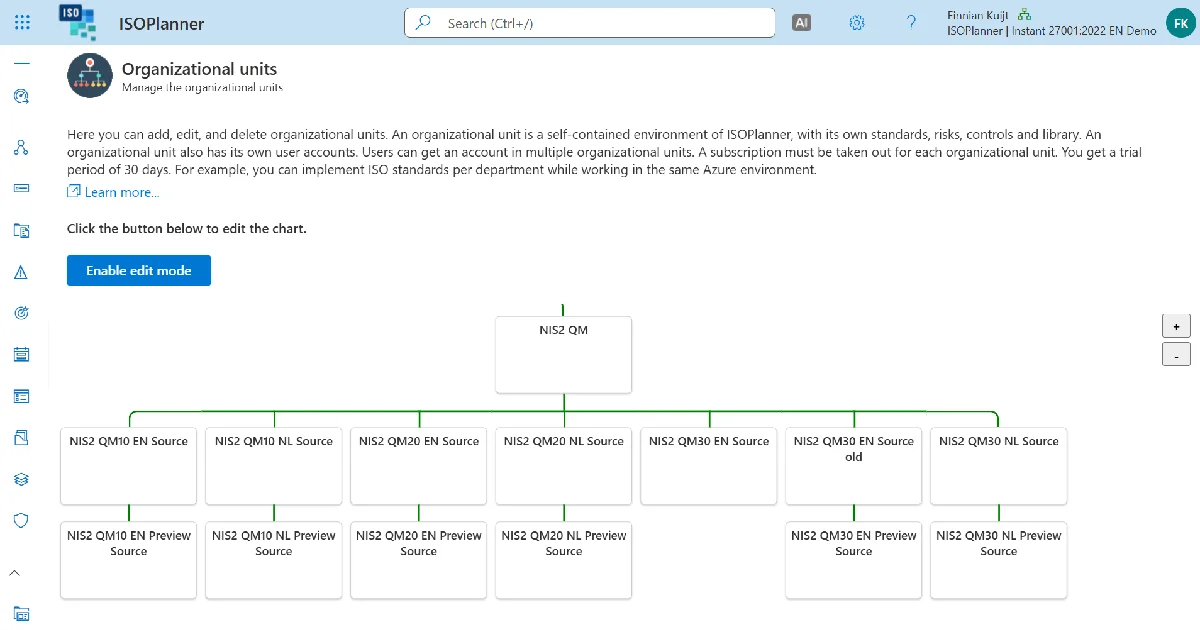This screenshot has height=630, width=1200.
Task: Open the stacked layers sidebar icon
Action: [x=21, y=479]
